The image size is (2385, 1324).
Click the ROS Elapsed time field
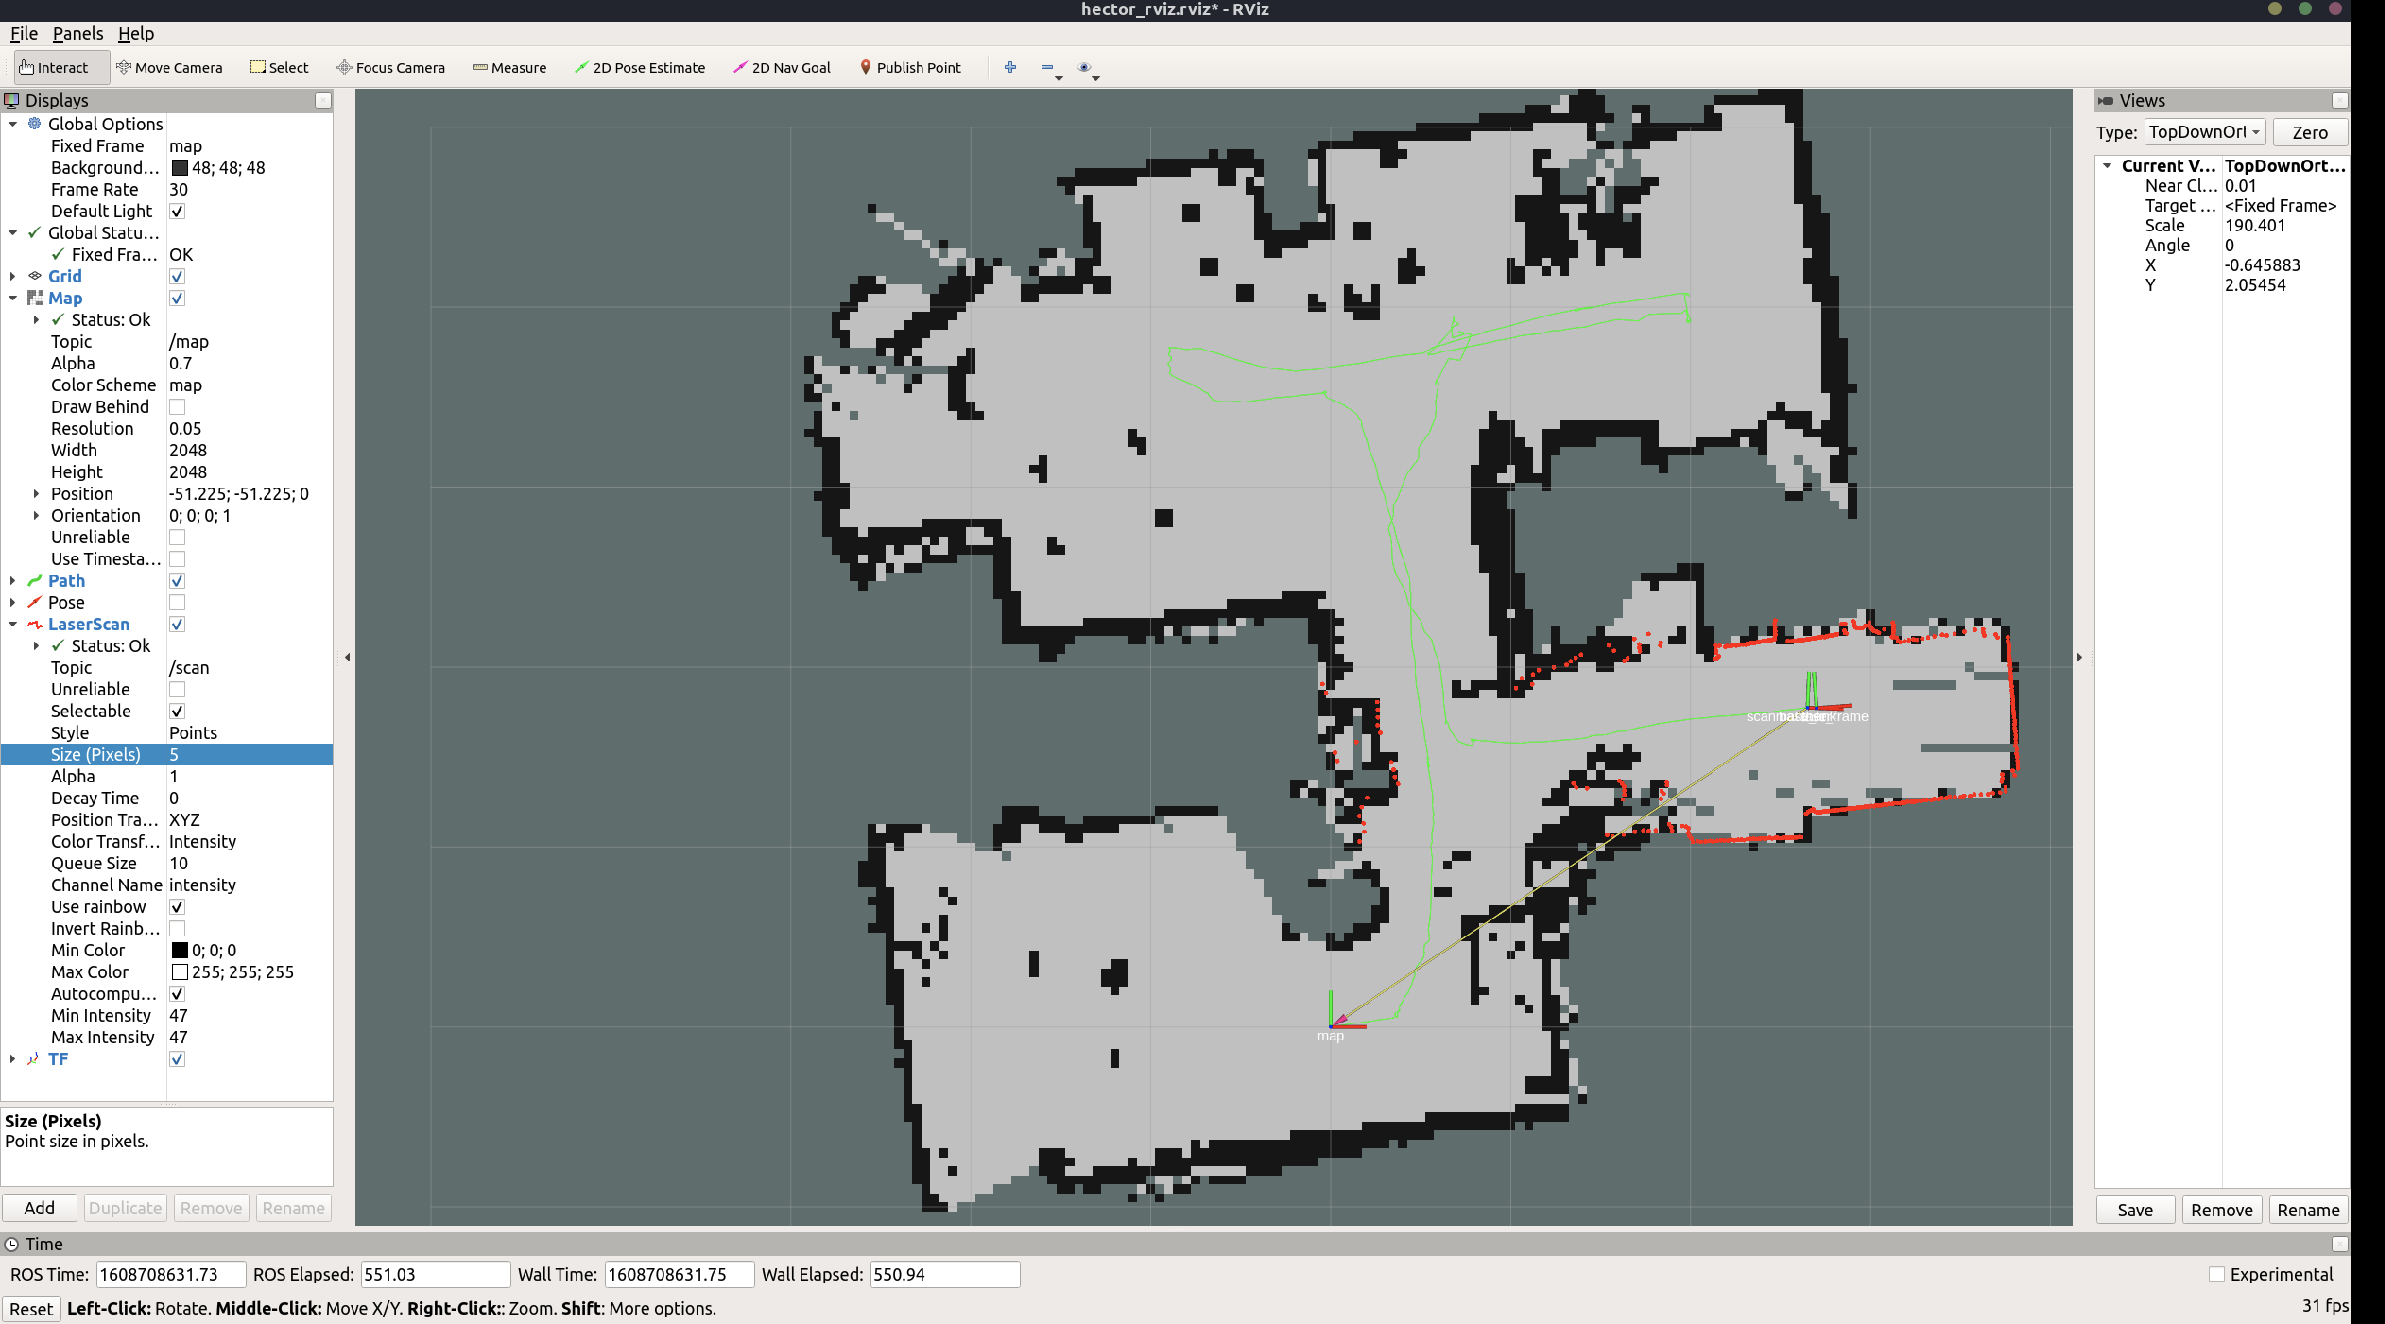click(x=434, y=1275)
